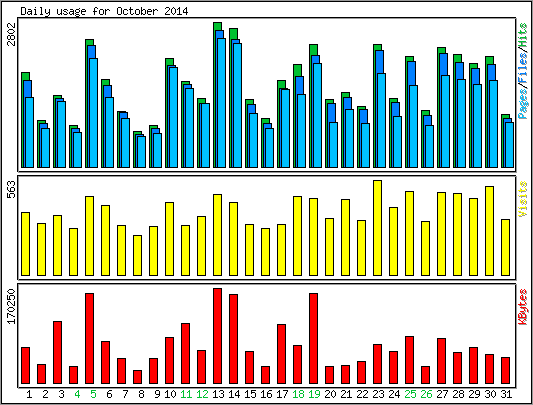This screenshot has height=405, width=533.
Task: Select the red KBytes bar for day 17
Action: 281,354
